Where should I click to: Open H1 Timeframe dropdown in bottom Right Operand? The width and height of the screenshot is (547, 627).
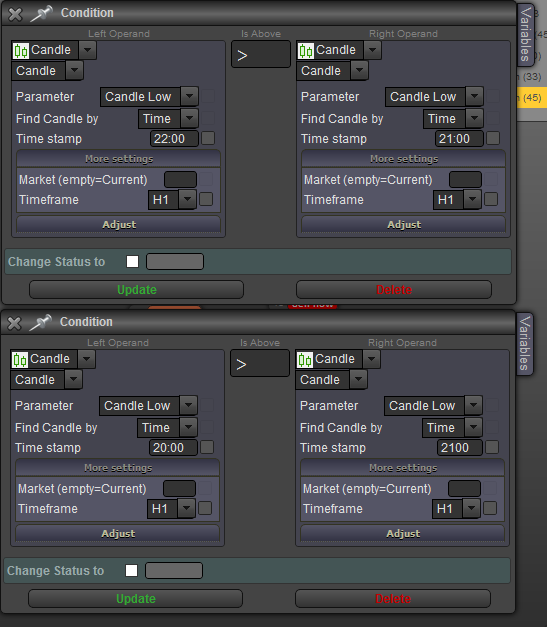pyautogui.click(x=471, y=508)
